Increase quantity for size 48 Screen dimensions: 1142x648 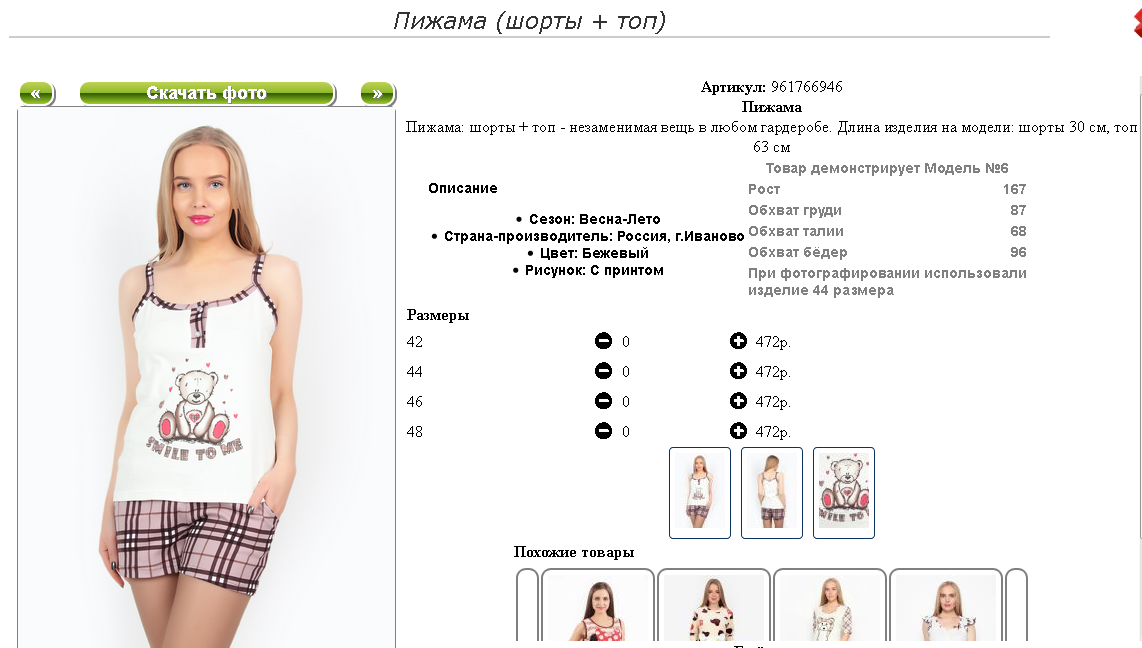(x=738, y=430)
